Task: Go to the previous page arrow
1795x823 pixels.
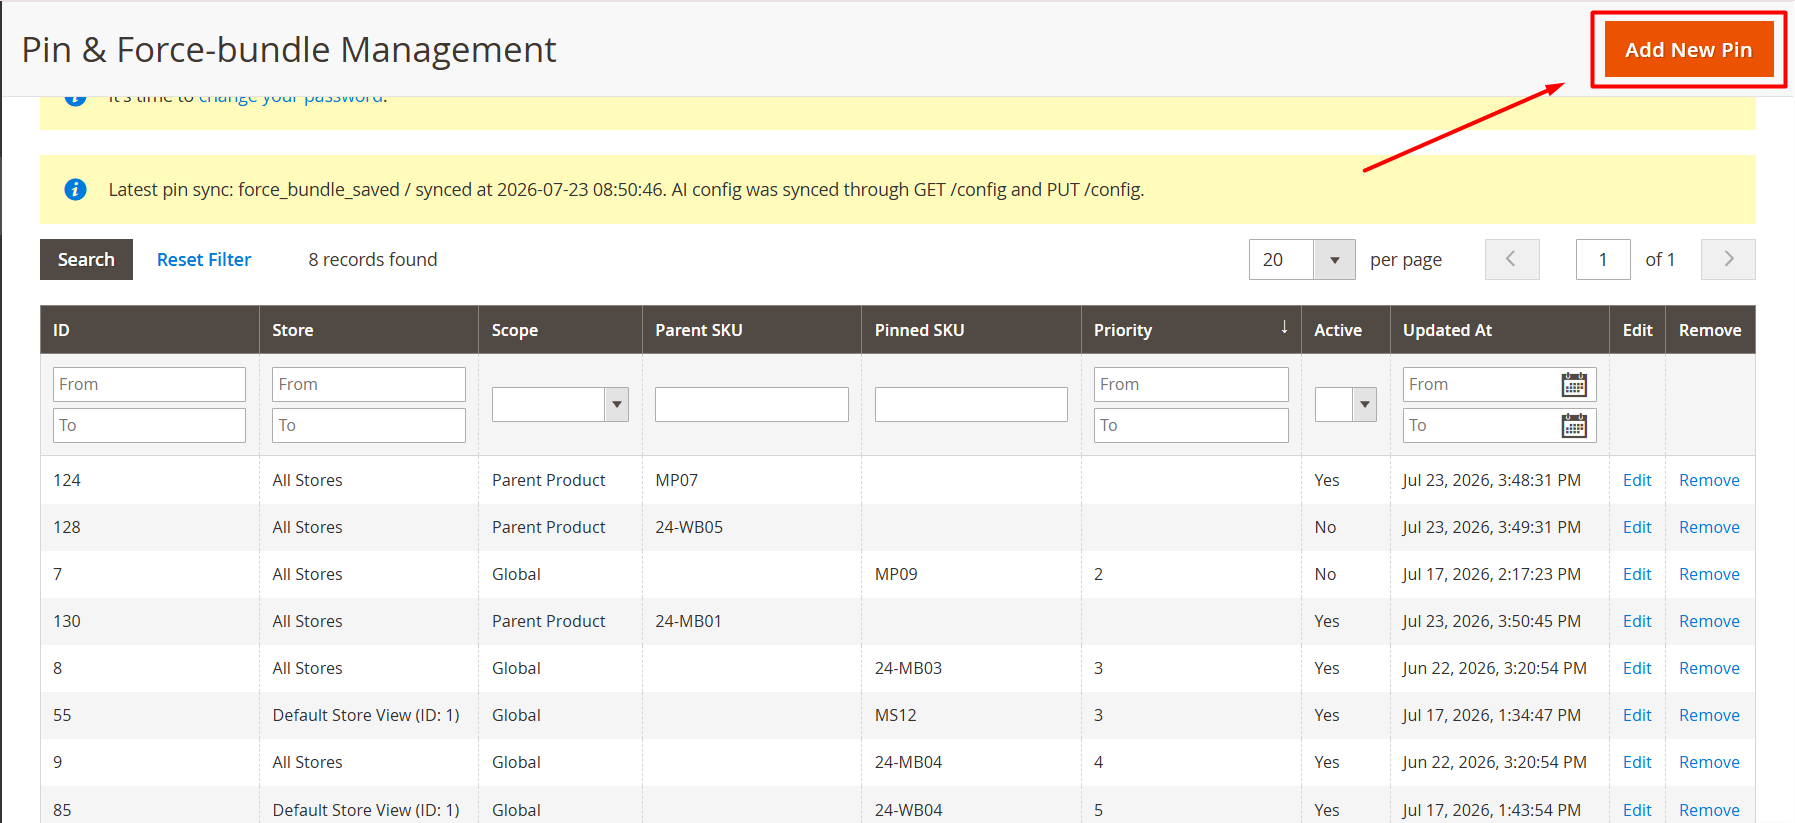Action: coord(1512,260)
